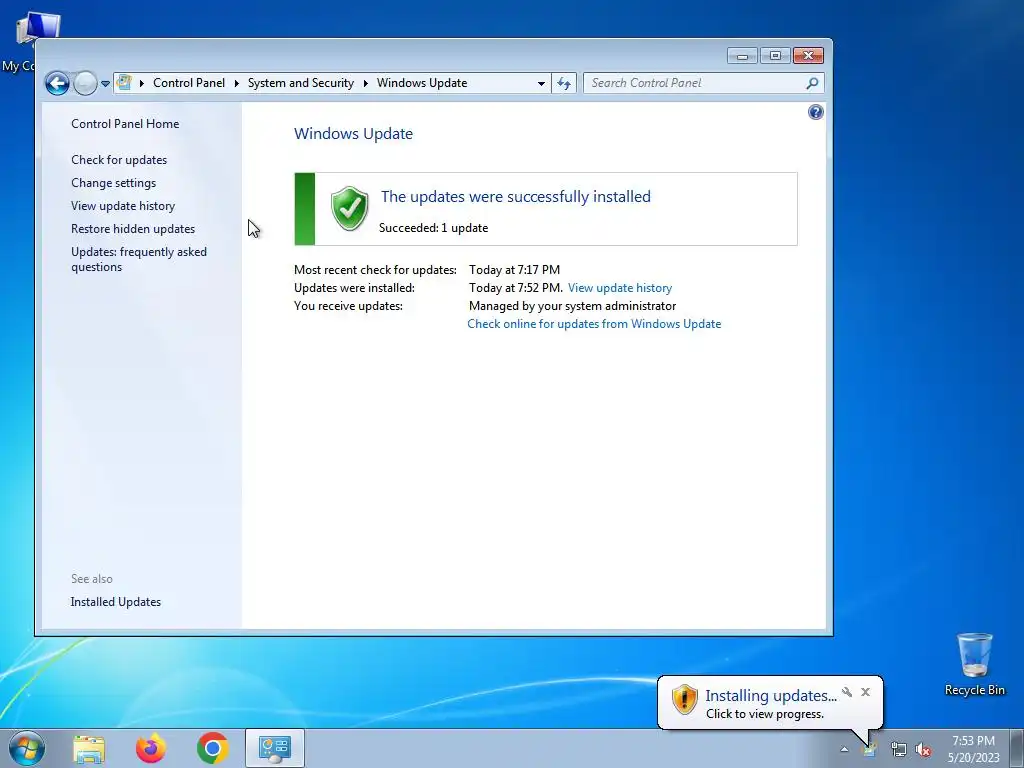Expand the root breadcrumb arrow before Control Panel
This screenshot has width=1024, height=768.
coord(142,84)
